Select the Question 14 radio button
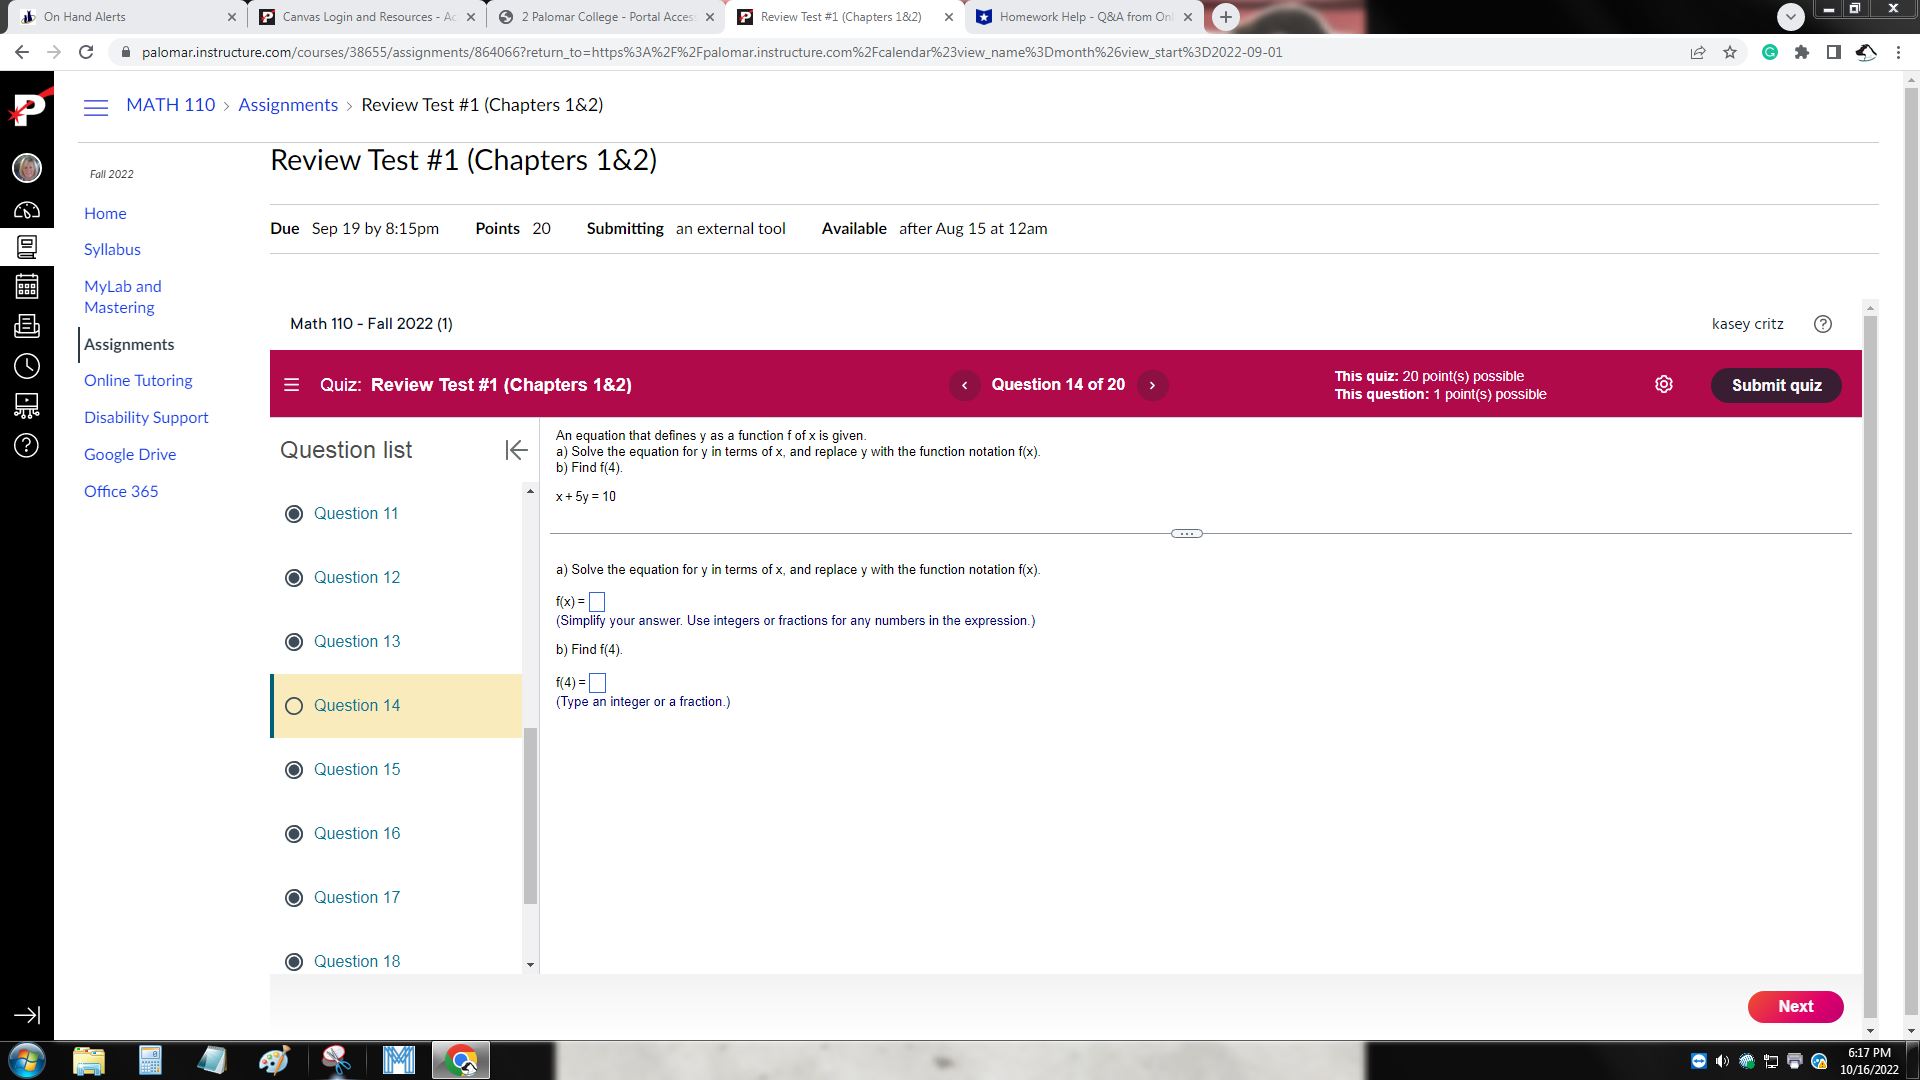Image resolution: width=1920 pixels, height=1080 pixels. click(294, 706)
